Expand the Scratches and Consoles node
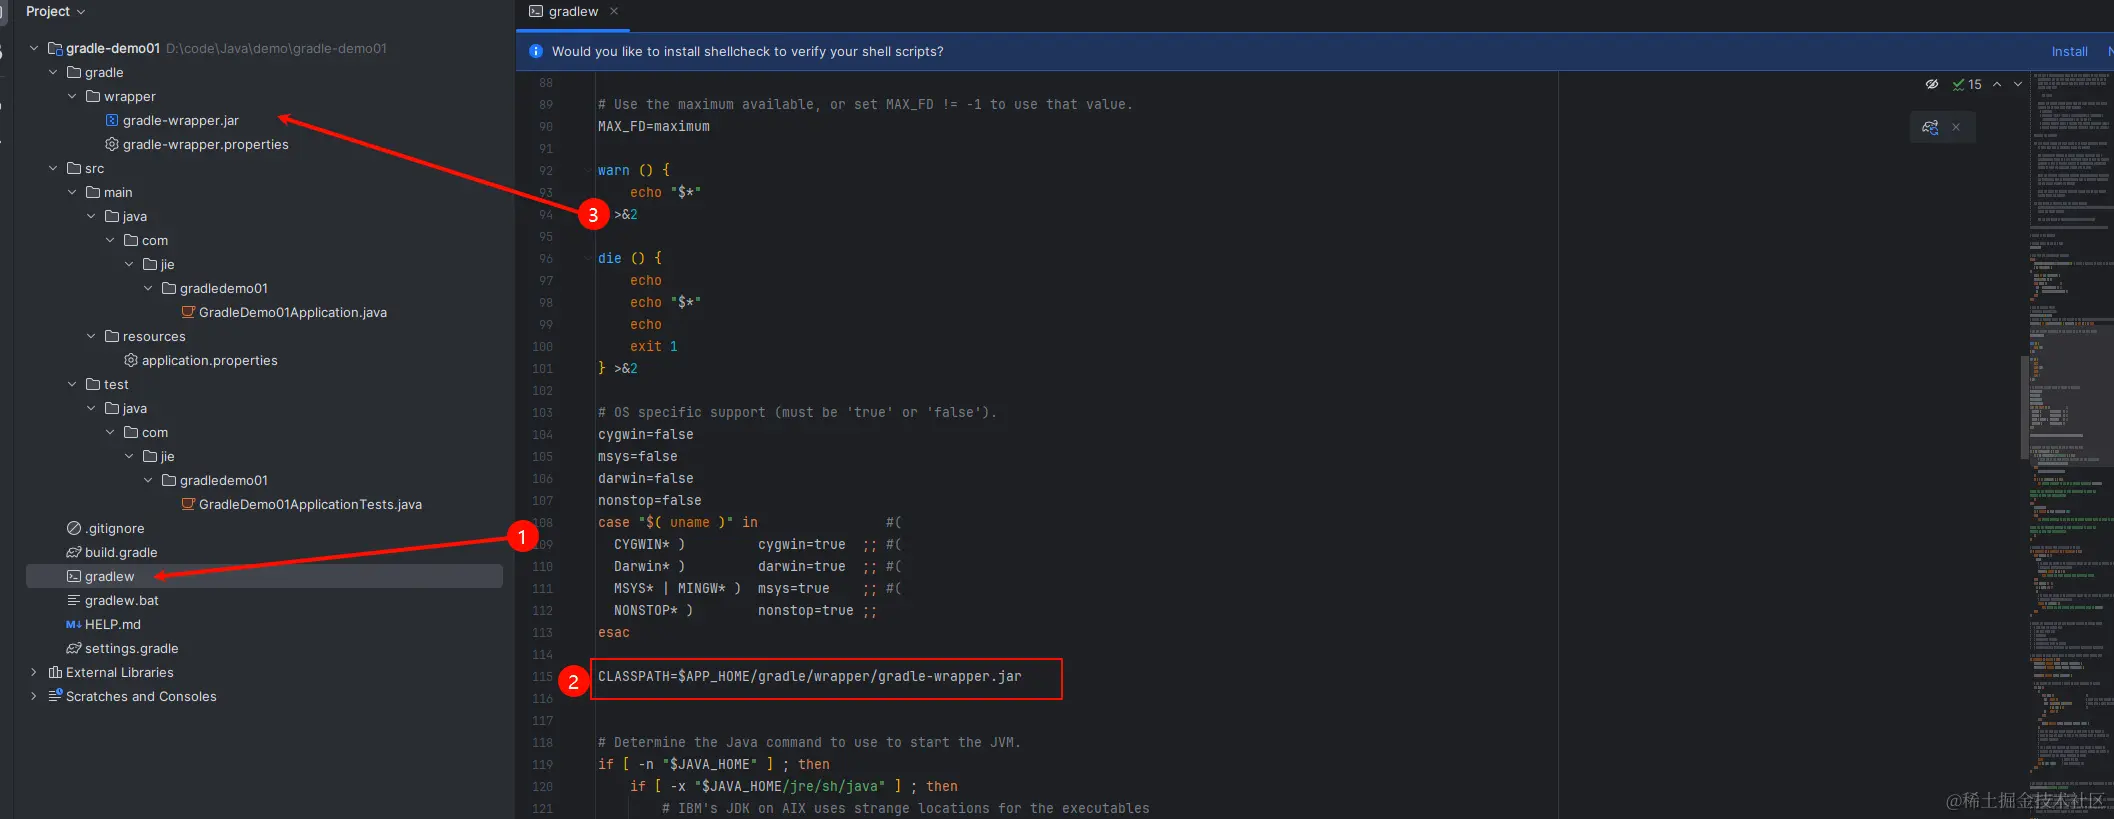The height and width of the screenshot is (819, 2114). point(34,696)
